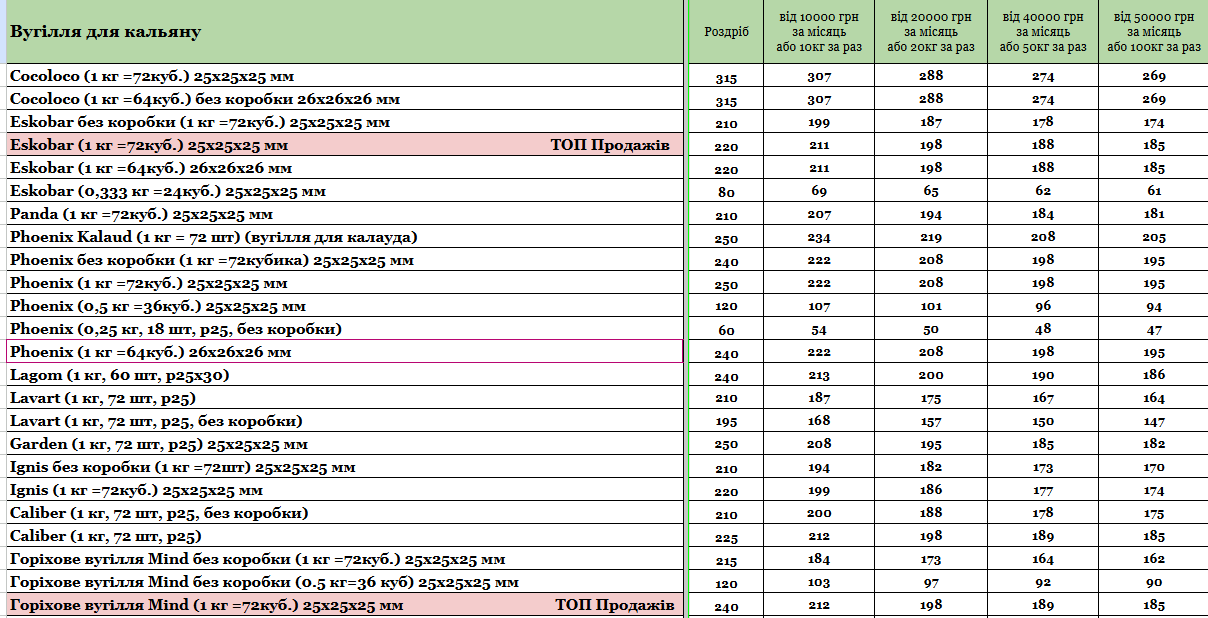Click value 101 in Phoenix 0,5 кг row

(931, 307)
